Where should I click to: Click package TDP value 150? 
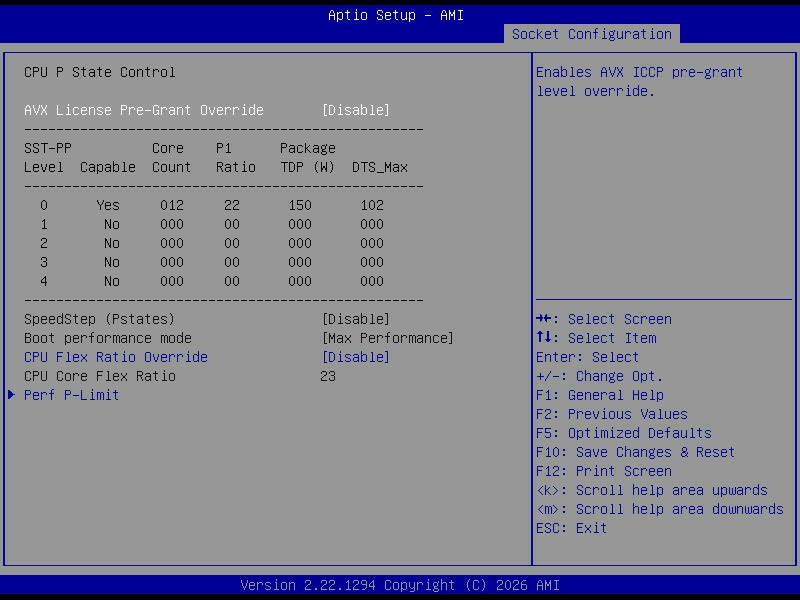(299, 205)
